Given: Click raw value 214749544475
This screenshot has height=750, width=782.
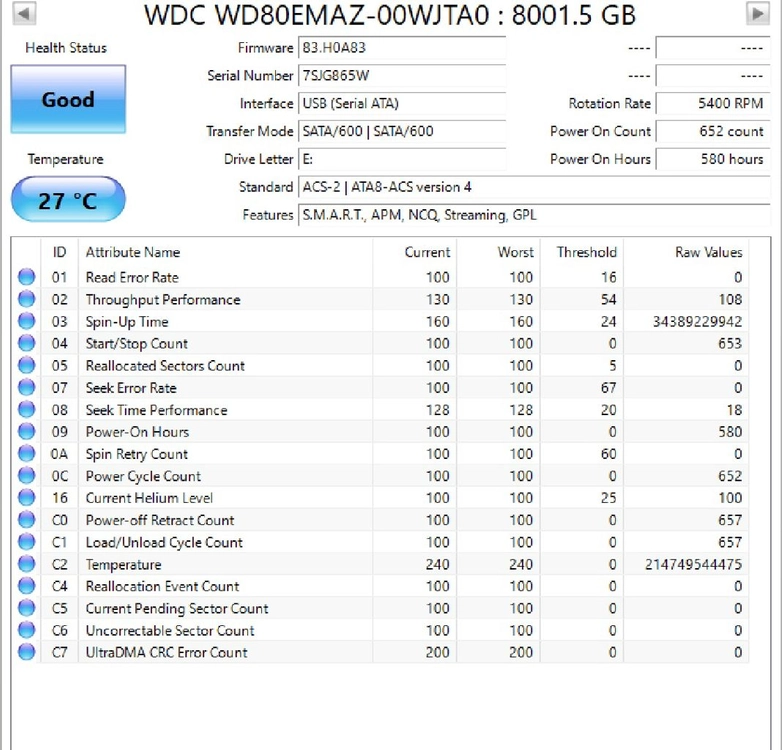Looking at the screenshot, I should coord(693,564).
